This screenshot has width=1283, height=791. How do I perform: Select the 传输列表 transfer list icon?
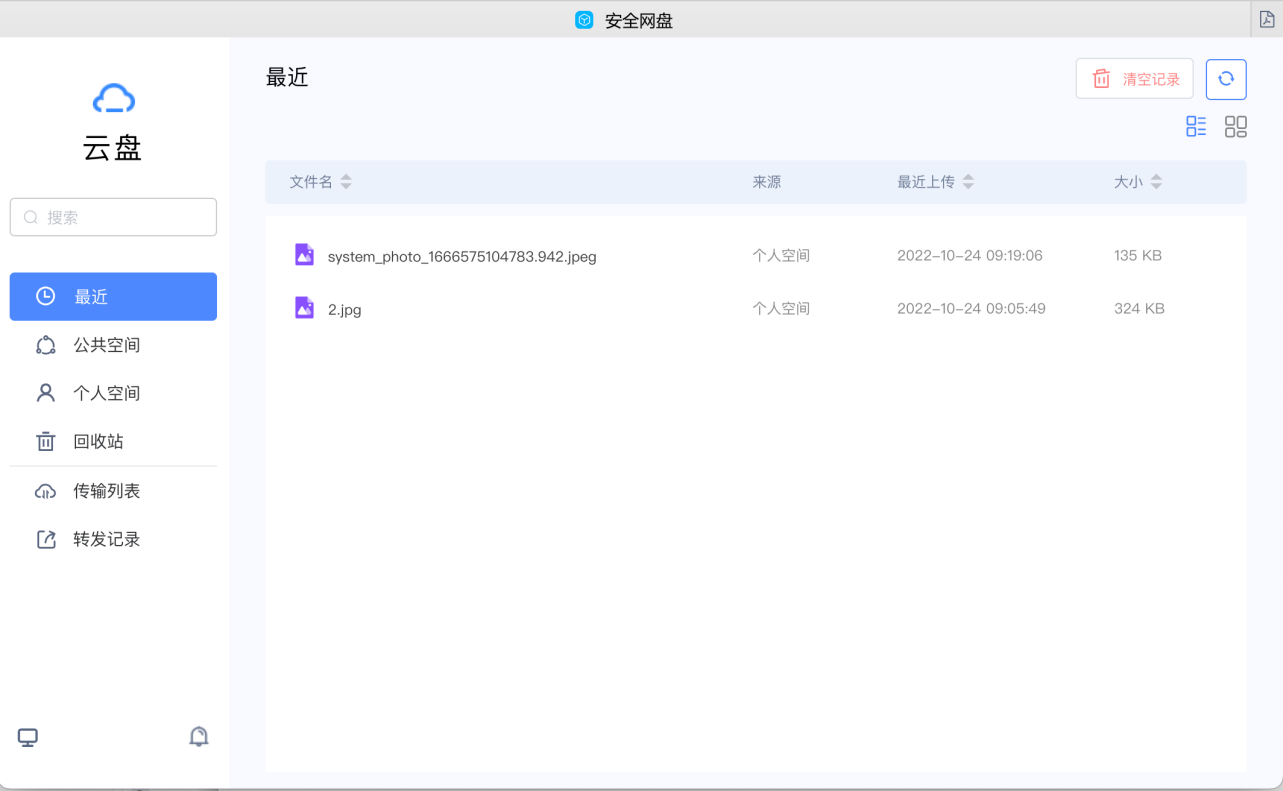point(45,490)
